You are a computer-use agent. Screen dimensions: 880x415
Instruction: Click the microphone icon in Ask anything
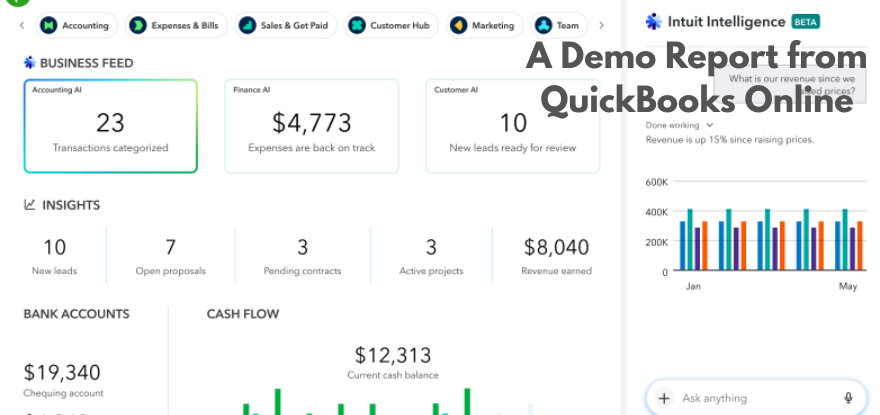(848, 398)
